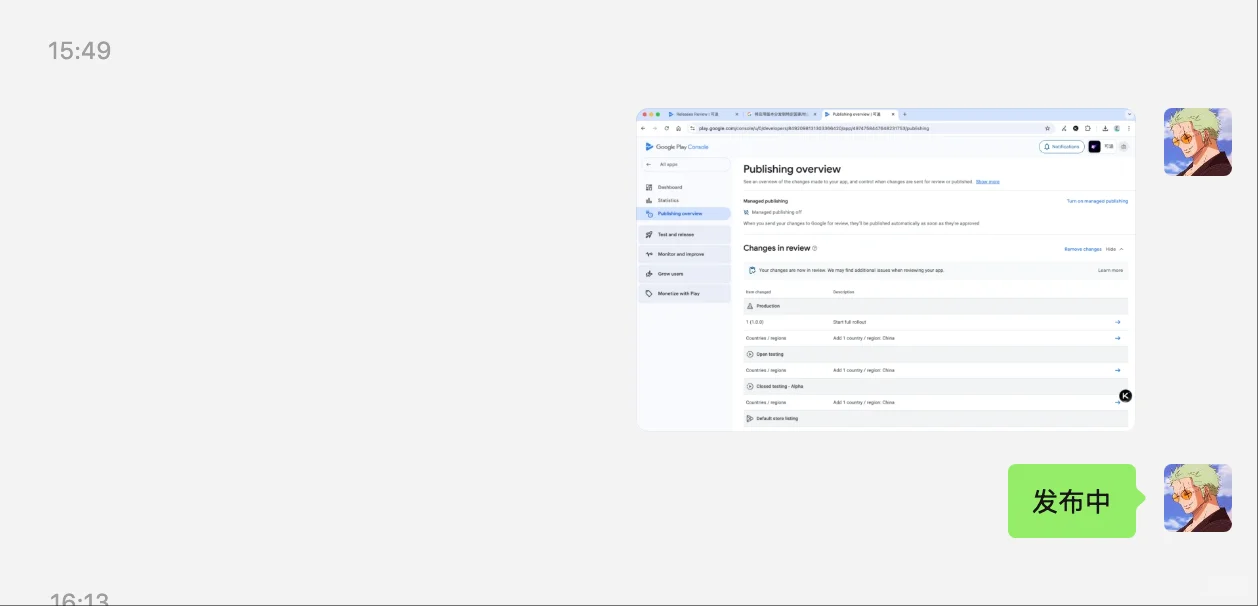Click the Google Play Console logo
Viewport: 1258px width, 606px height.
(x=679, y=147)
